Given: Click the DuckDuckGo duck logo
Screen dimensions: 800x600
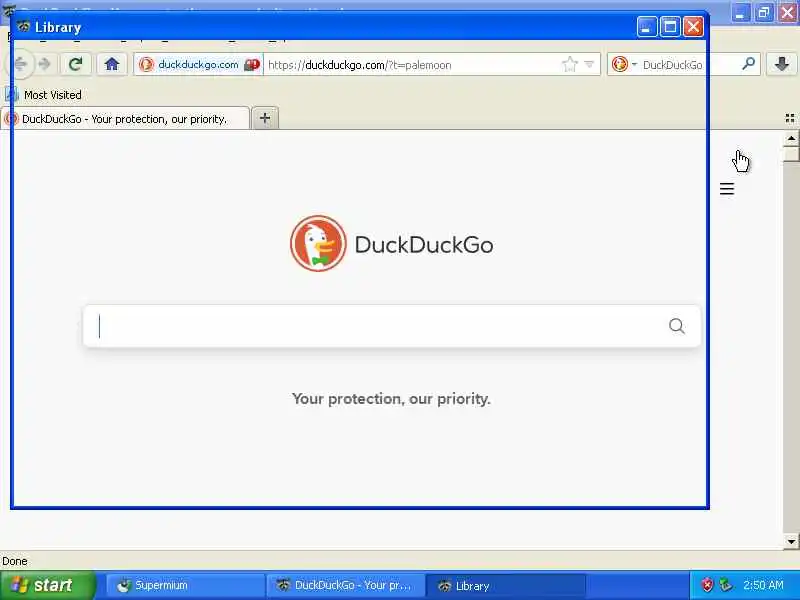Looking at the screenshot, I should coord(318,243).
